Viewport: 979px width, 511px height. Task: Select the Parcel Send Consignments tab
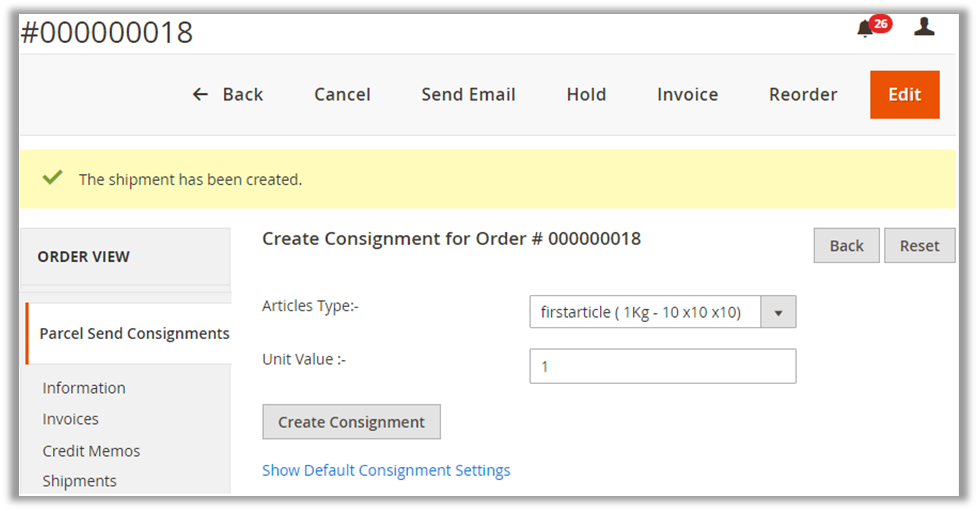(134, 334)
